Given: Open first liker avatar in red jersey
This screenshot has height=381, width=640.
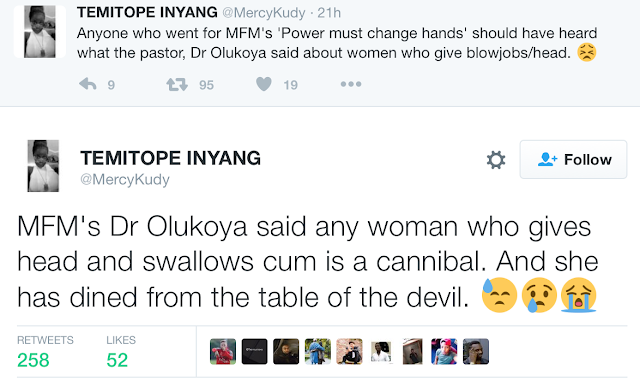Looking at the screenshot, I should tap(223, 351).
